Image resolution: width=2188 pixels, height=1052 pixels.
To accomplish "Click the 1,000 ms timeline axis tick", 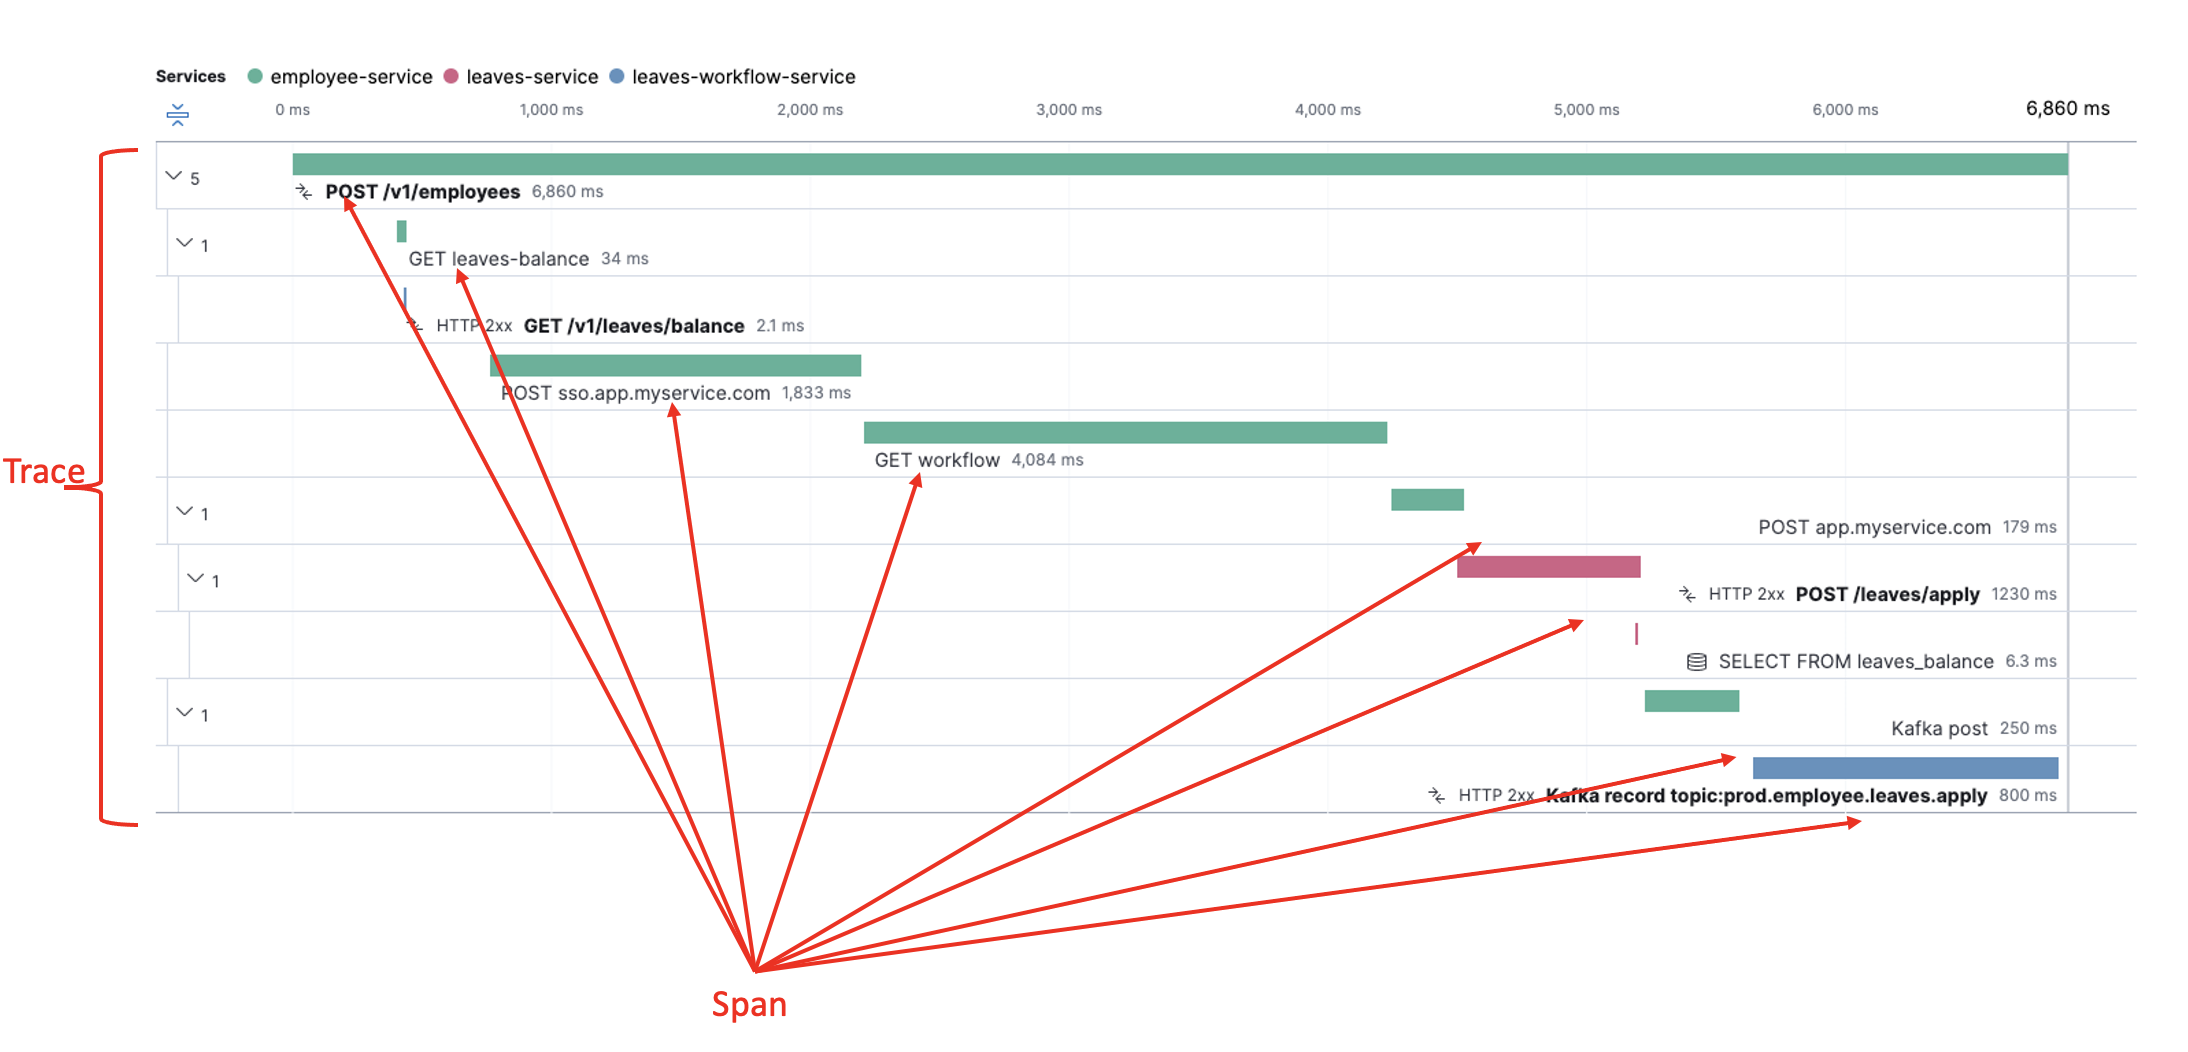I will point(551,110).
